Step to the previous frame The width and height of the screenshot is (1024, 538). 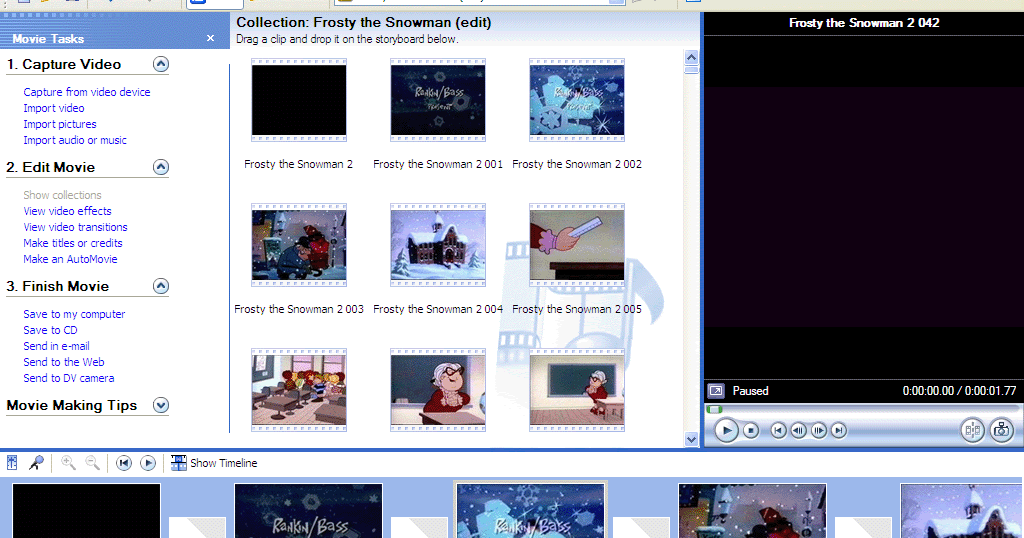(798, 430)
